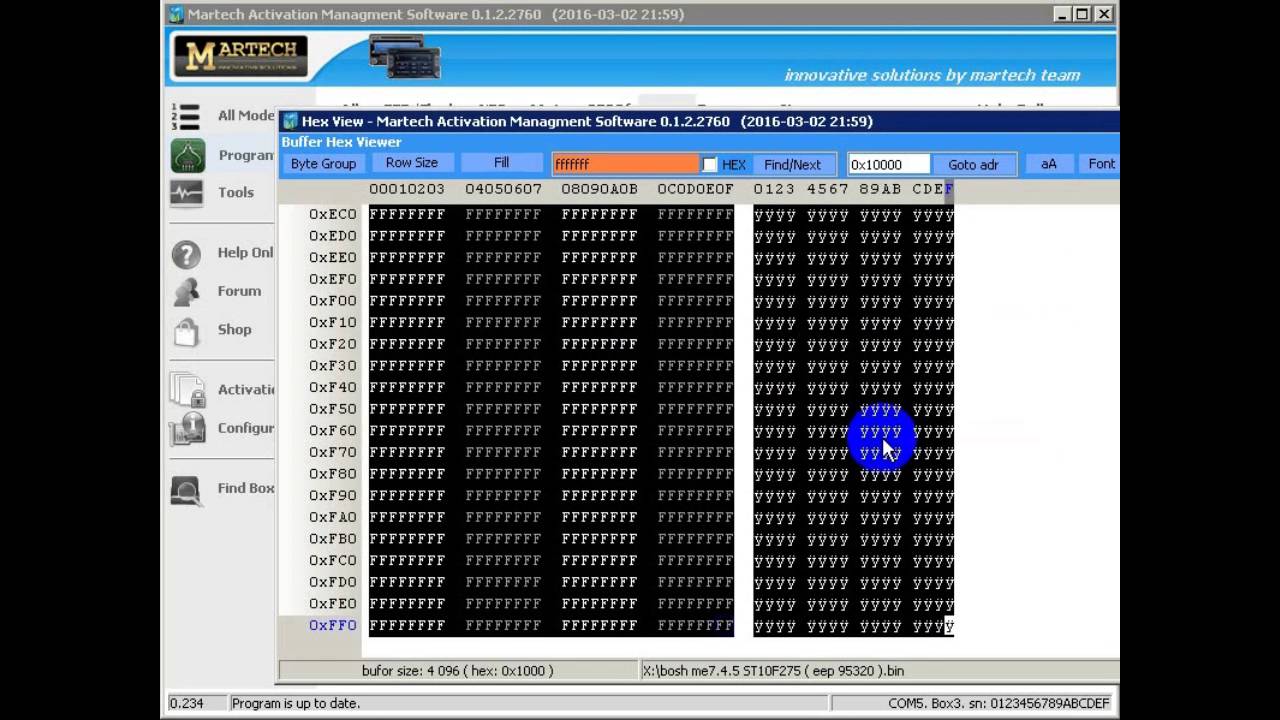Open the Byte Group option
This screenshot has height=720, width=1280.
[x=323, y=163]
